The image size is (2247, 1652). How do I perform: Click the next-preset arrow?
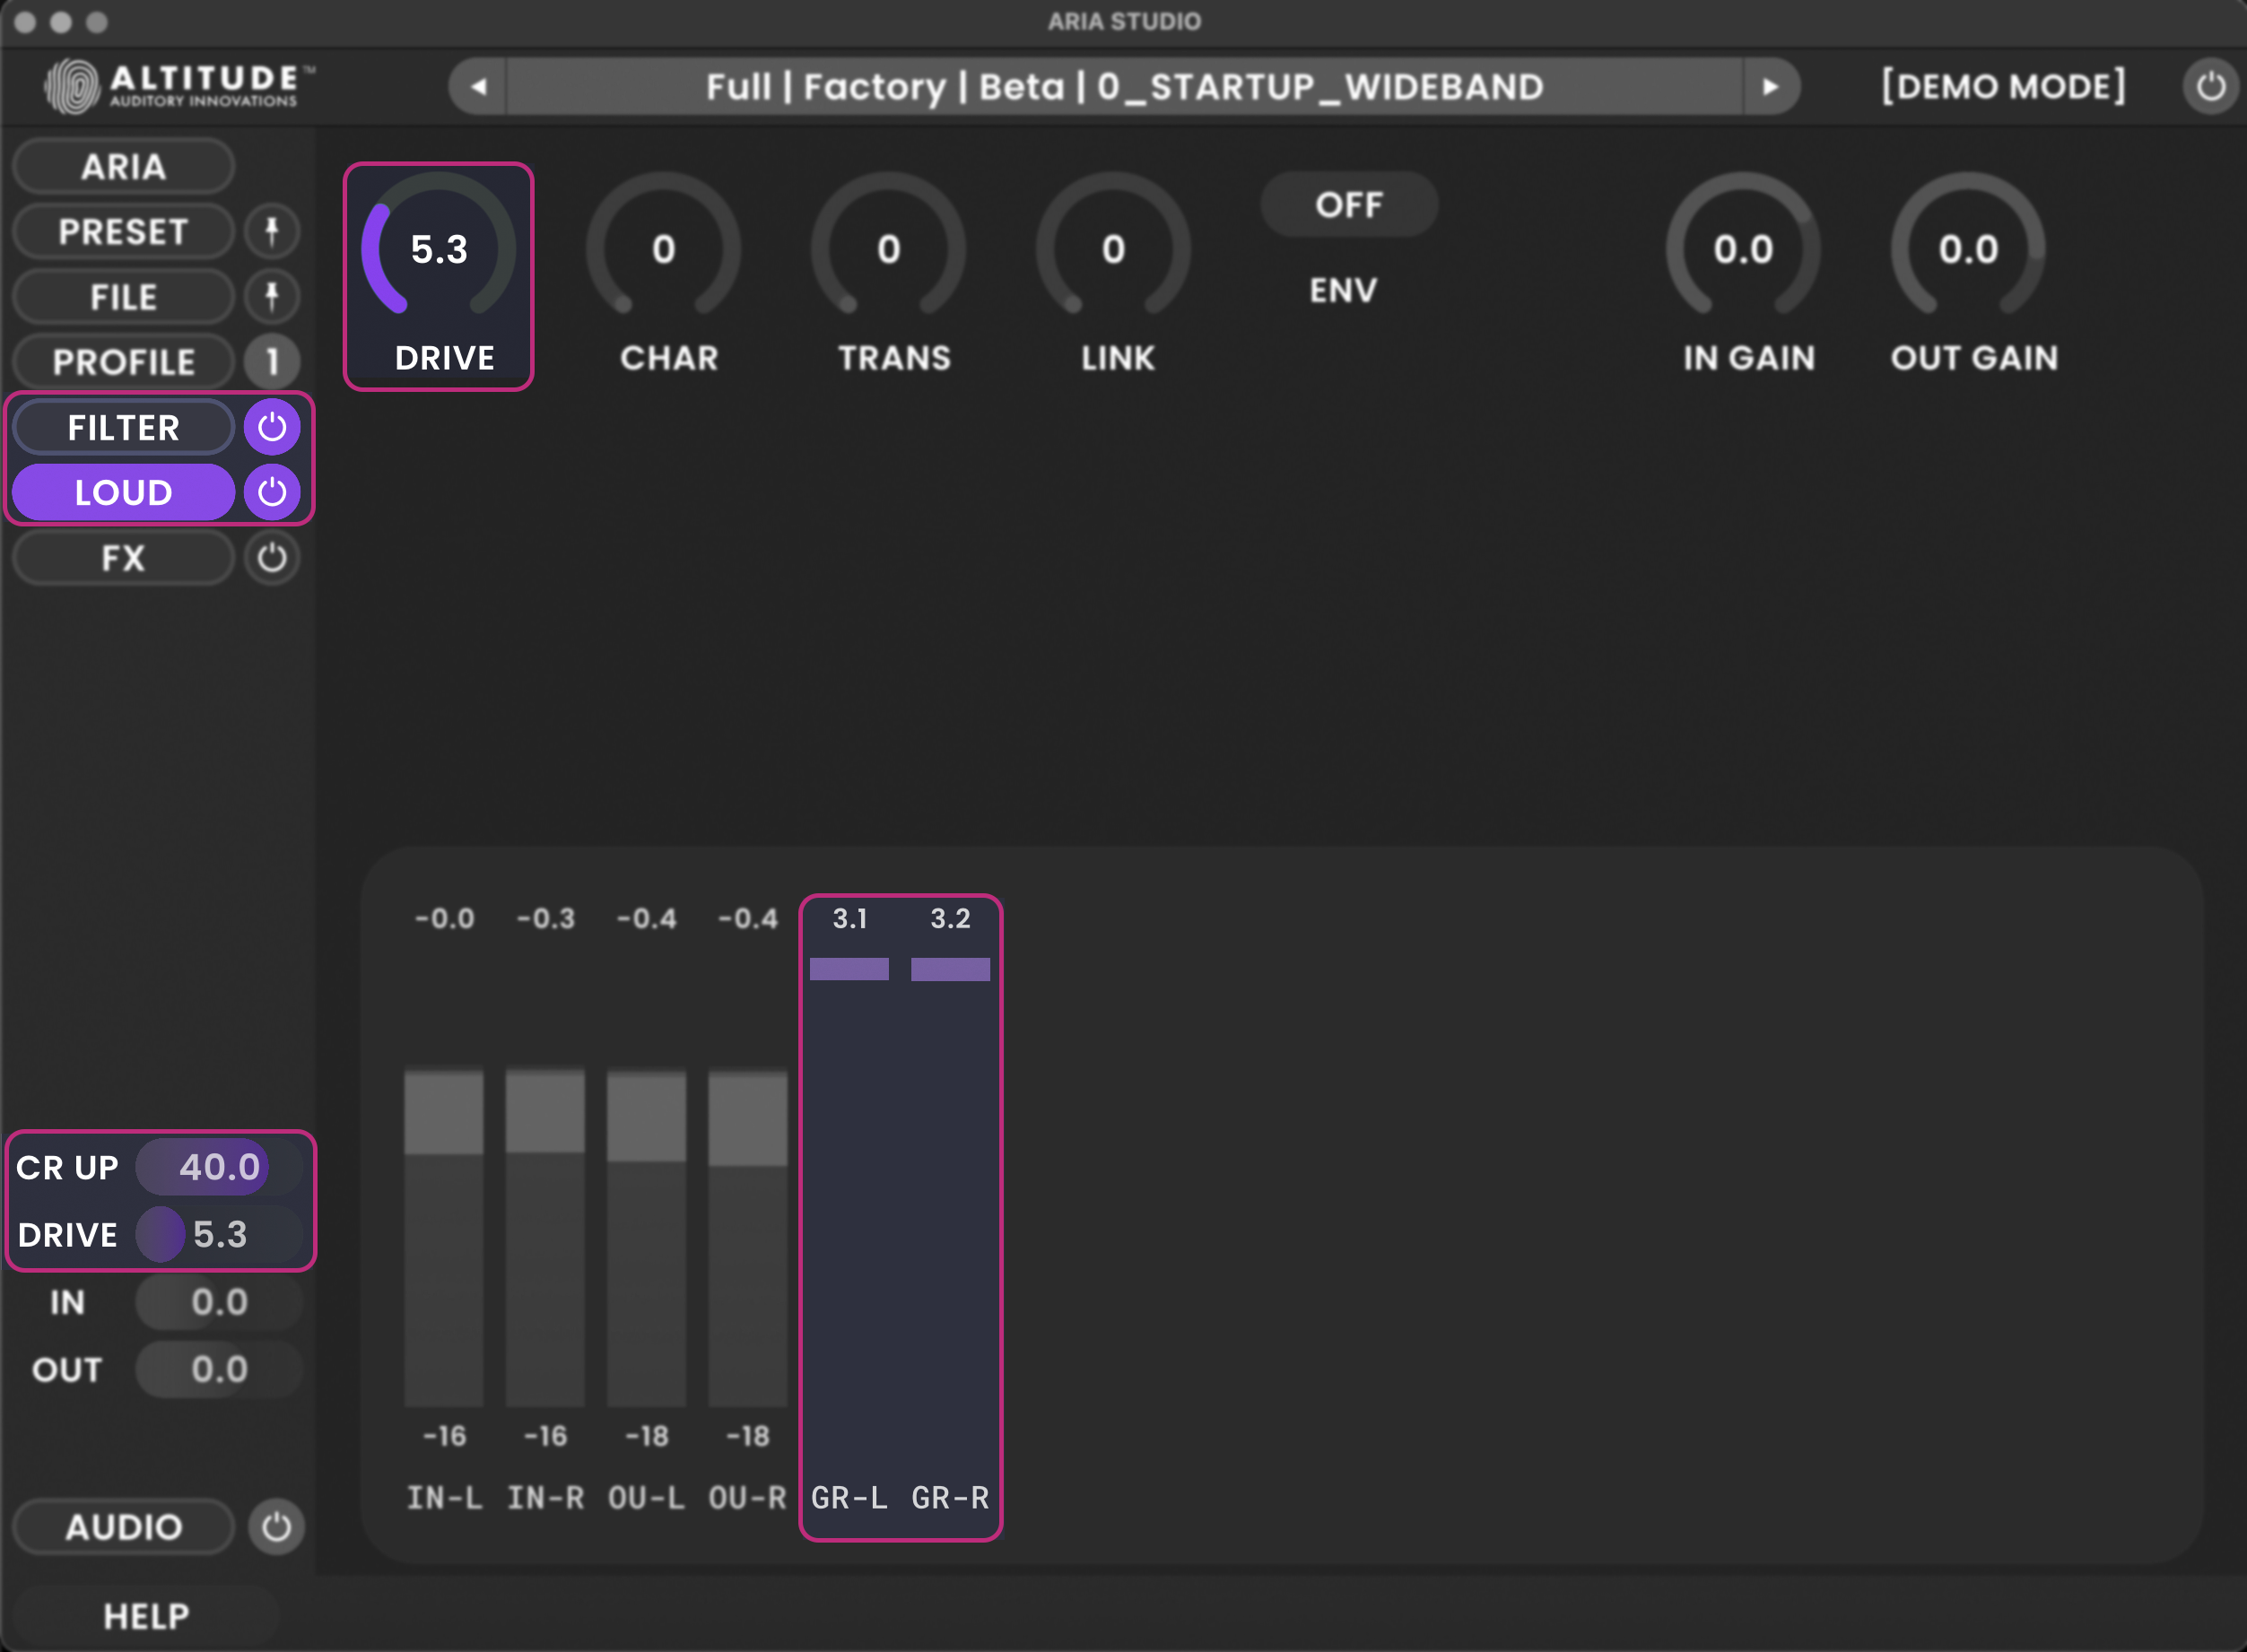(x=1772, y=86)
